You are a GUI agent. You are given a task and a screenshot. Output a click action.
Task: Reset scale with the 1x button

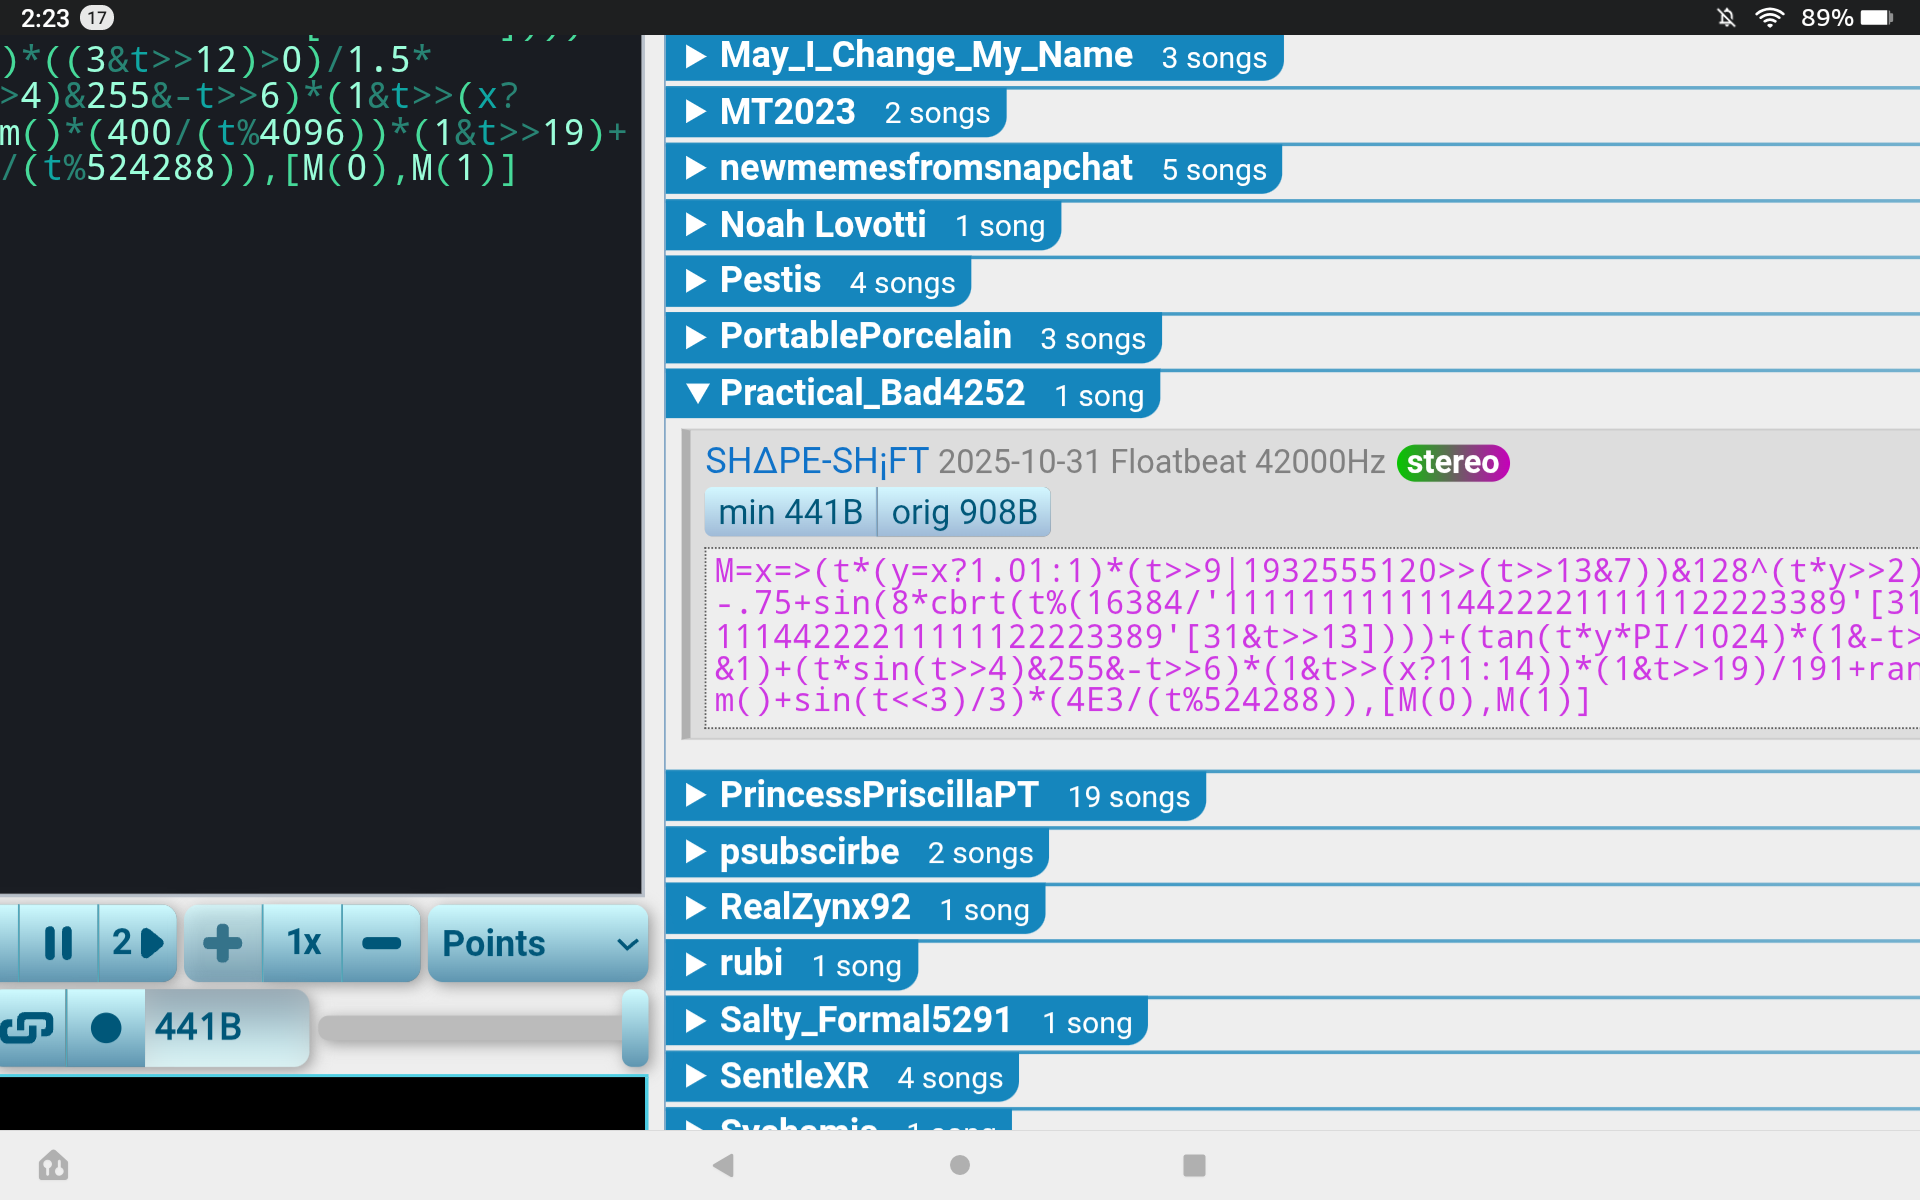coord(303,943)
